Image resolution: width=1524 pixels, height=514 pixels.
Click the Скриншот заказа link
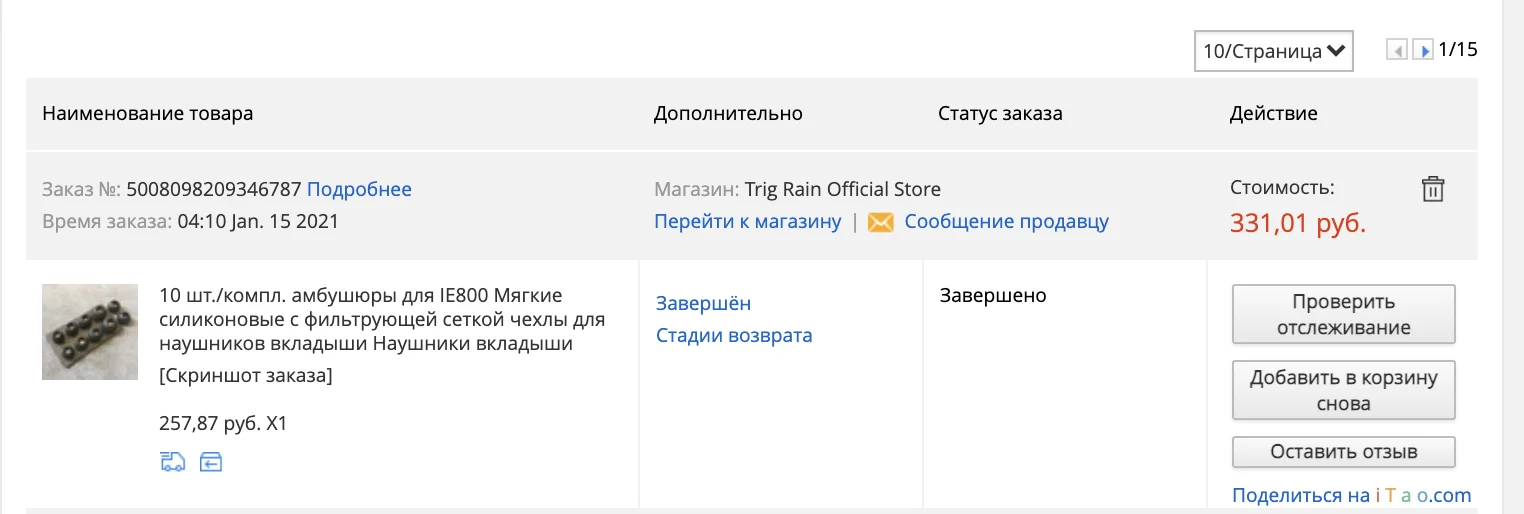(246, 376)
